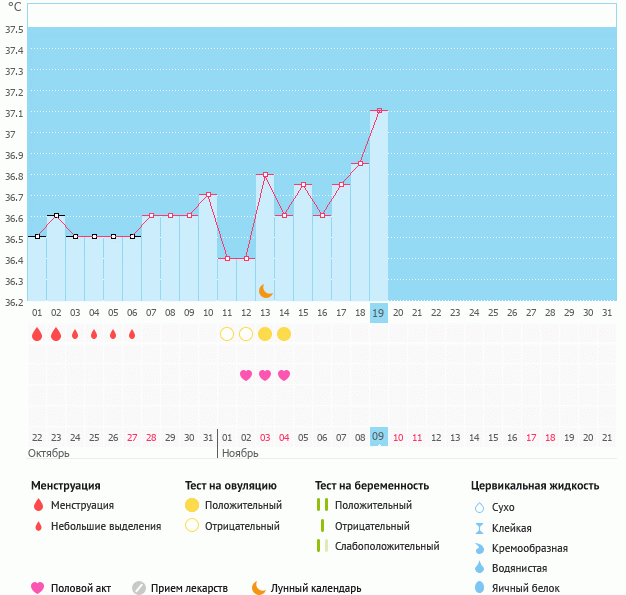Select the filled yellow ovulation circle under day 13
Viewport: 626px width, 595px height.
tap(265, 334)
